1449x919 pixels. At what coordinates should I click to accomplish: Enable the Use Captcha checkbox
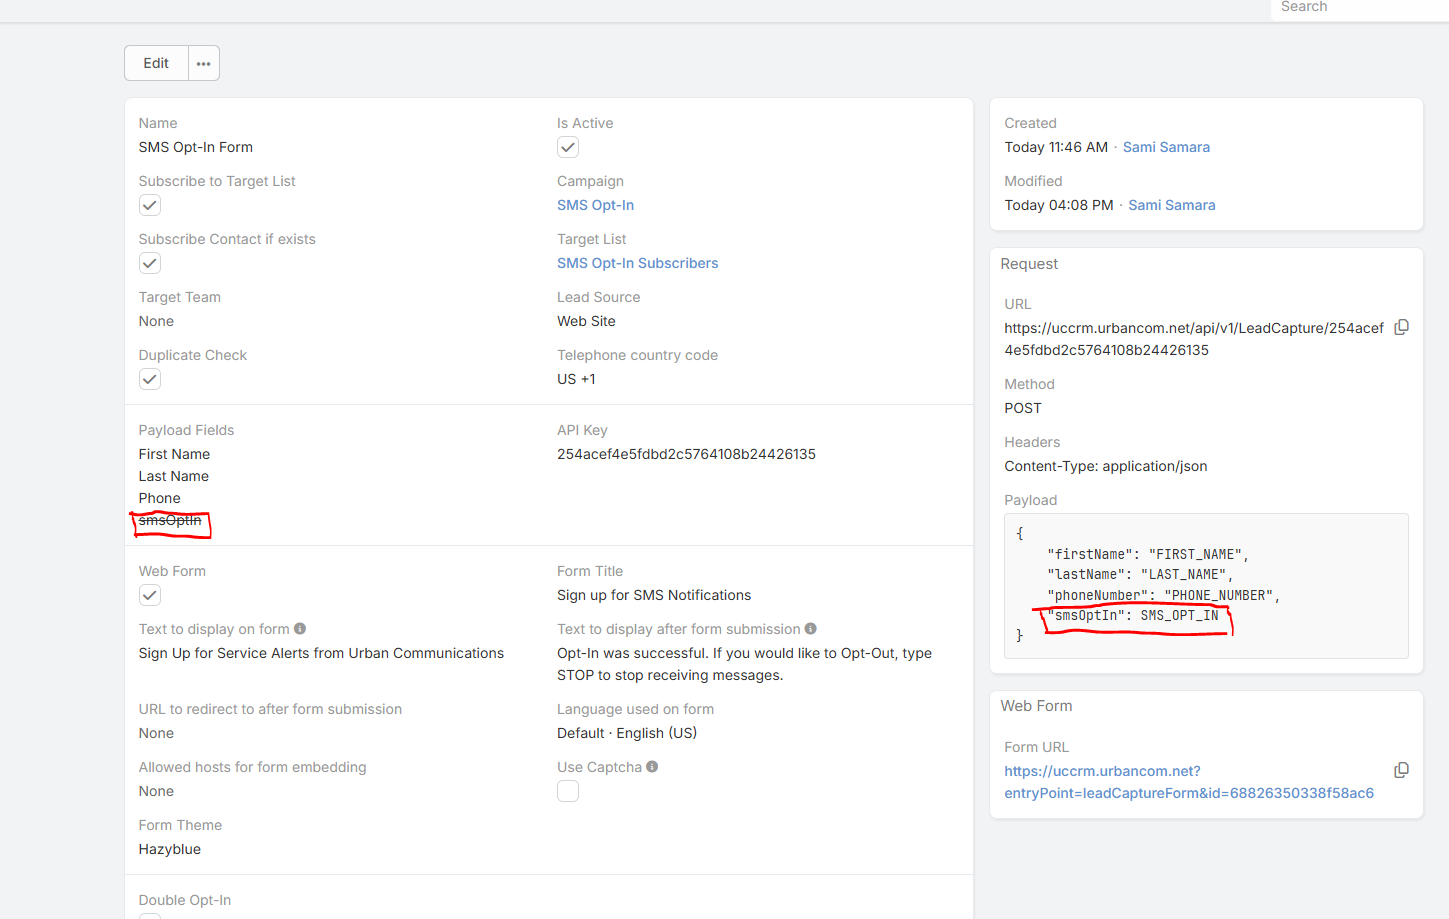tap(568, 791)
